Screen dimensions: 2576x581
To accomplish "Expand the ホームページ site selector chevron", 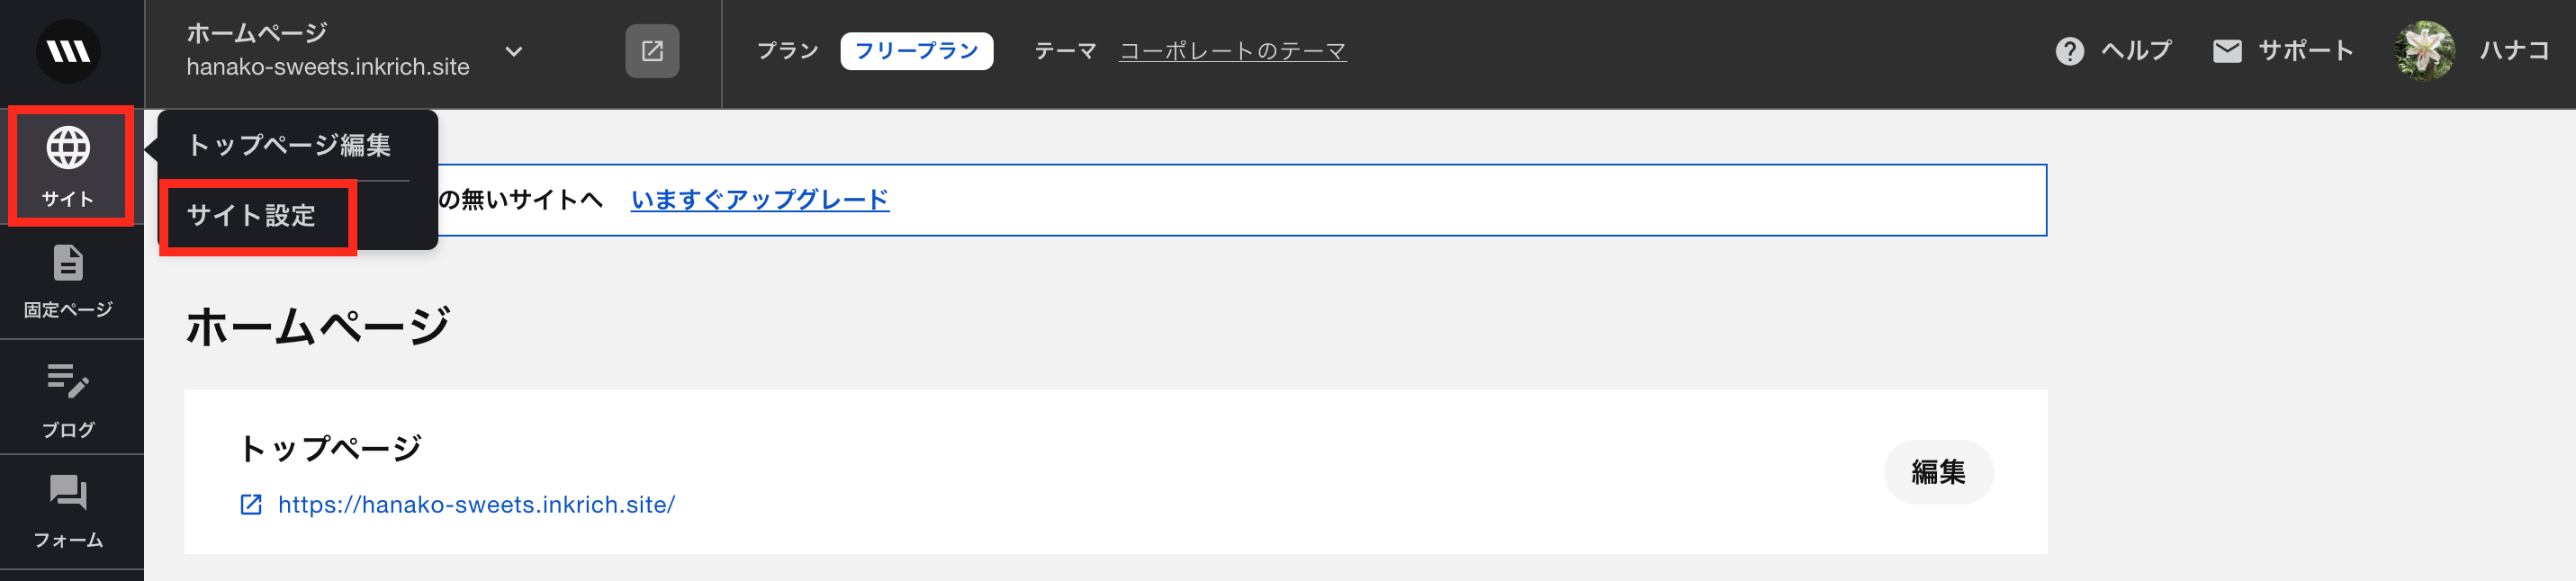I will (514, 51).
